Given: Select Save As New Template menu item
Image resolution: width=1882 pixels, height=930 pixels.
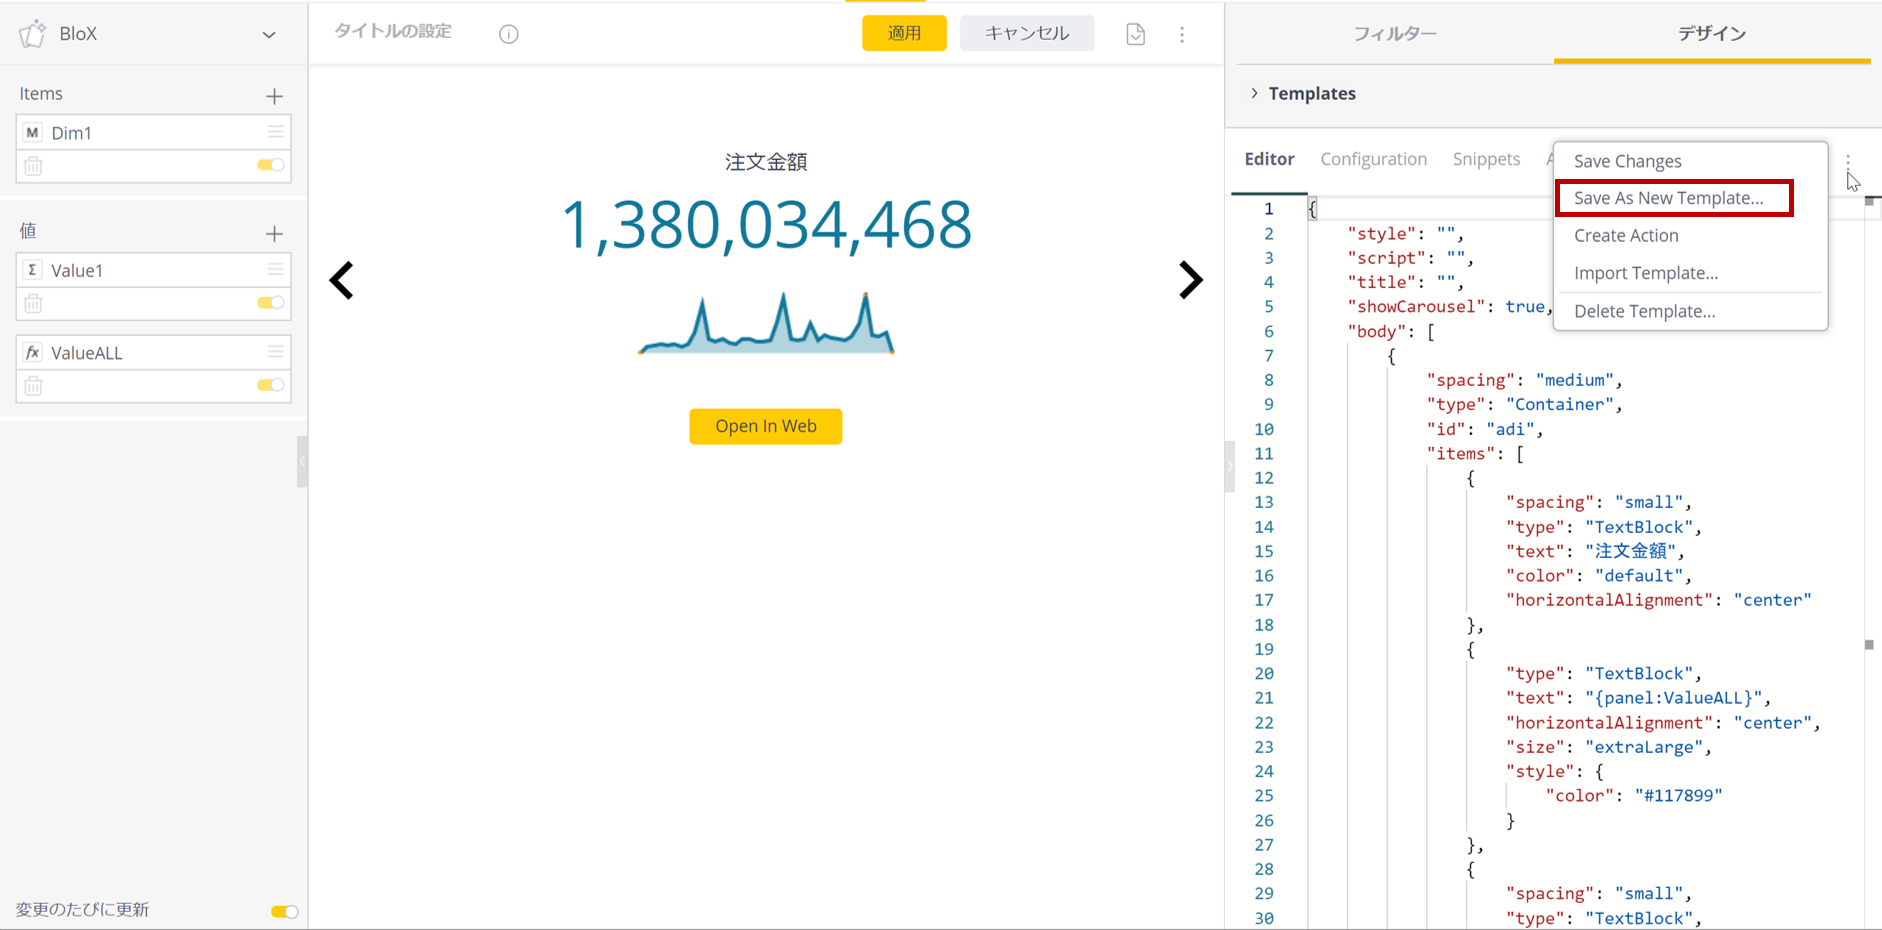Looking at the screenshot, I should (1668, 198).
